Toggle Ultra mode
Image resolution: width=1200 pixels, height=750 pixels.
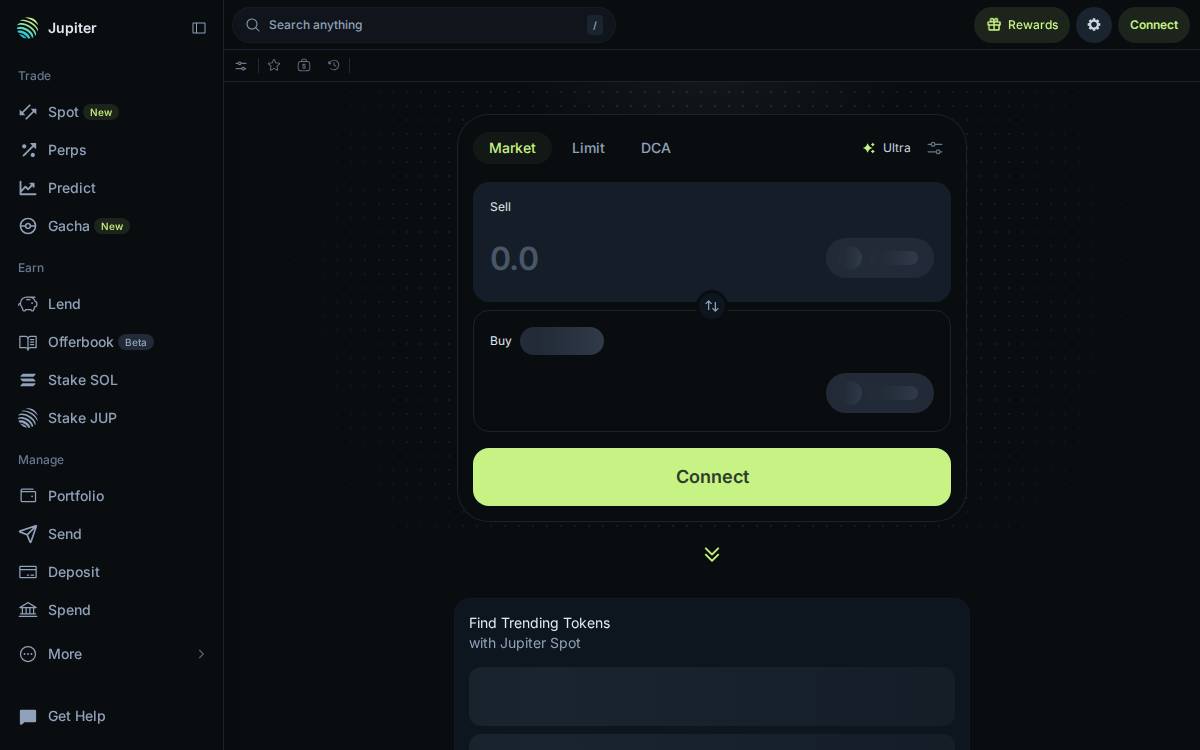(x=887, y=148)
